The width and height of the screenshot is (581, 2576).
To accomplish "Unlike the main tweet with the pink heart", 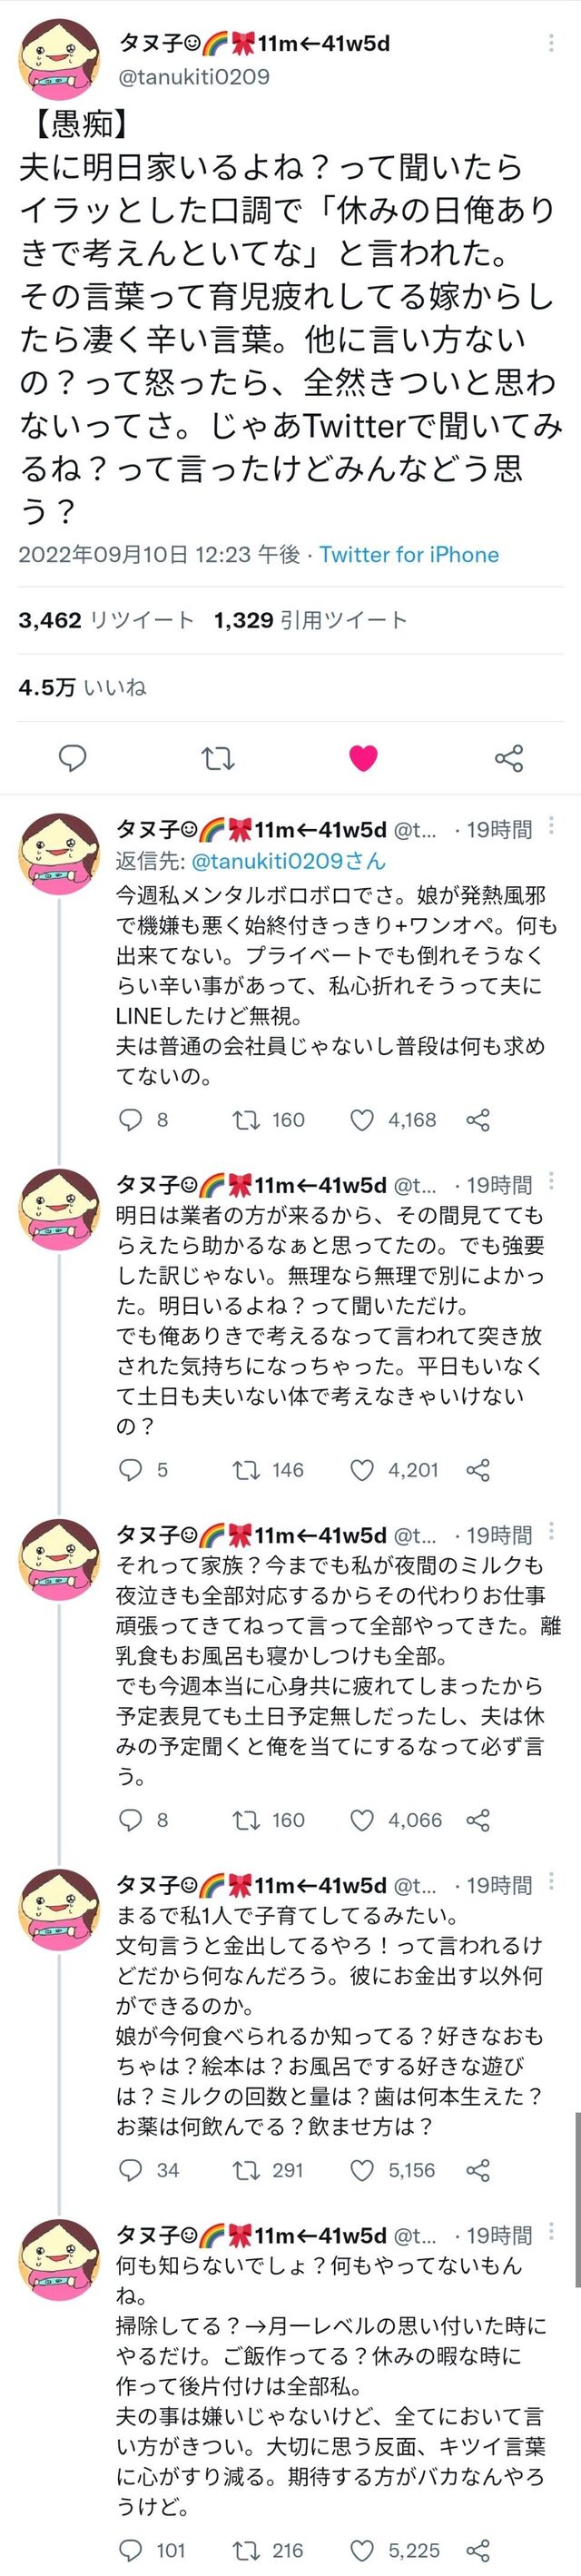I will 363,758.
